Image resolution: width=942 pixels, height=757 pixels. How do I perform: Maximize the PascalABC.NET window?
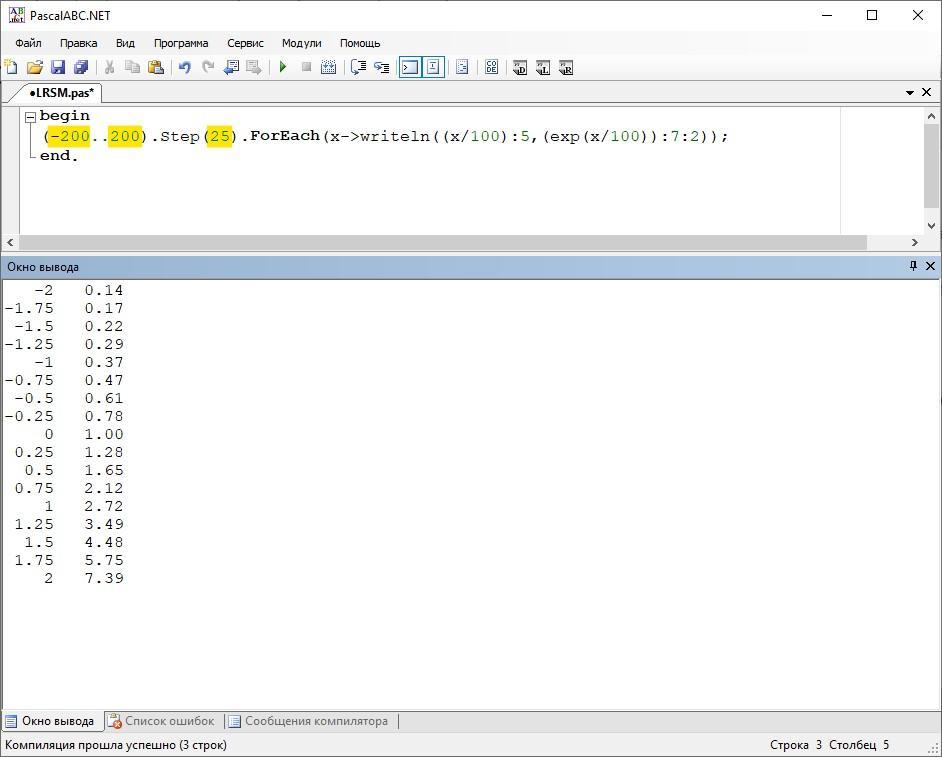(x=872, y=15)
